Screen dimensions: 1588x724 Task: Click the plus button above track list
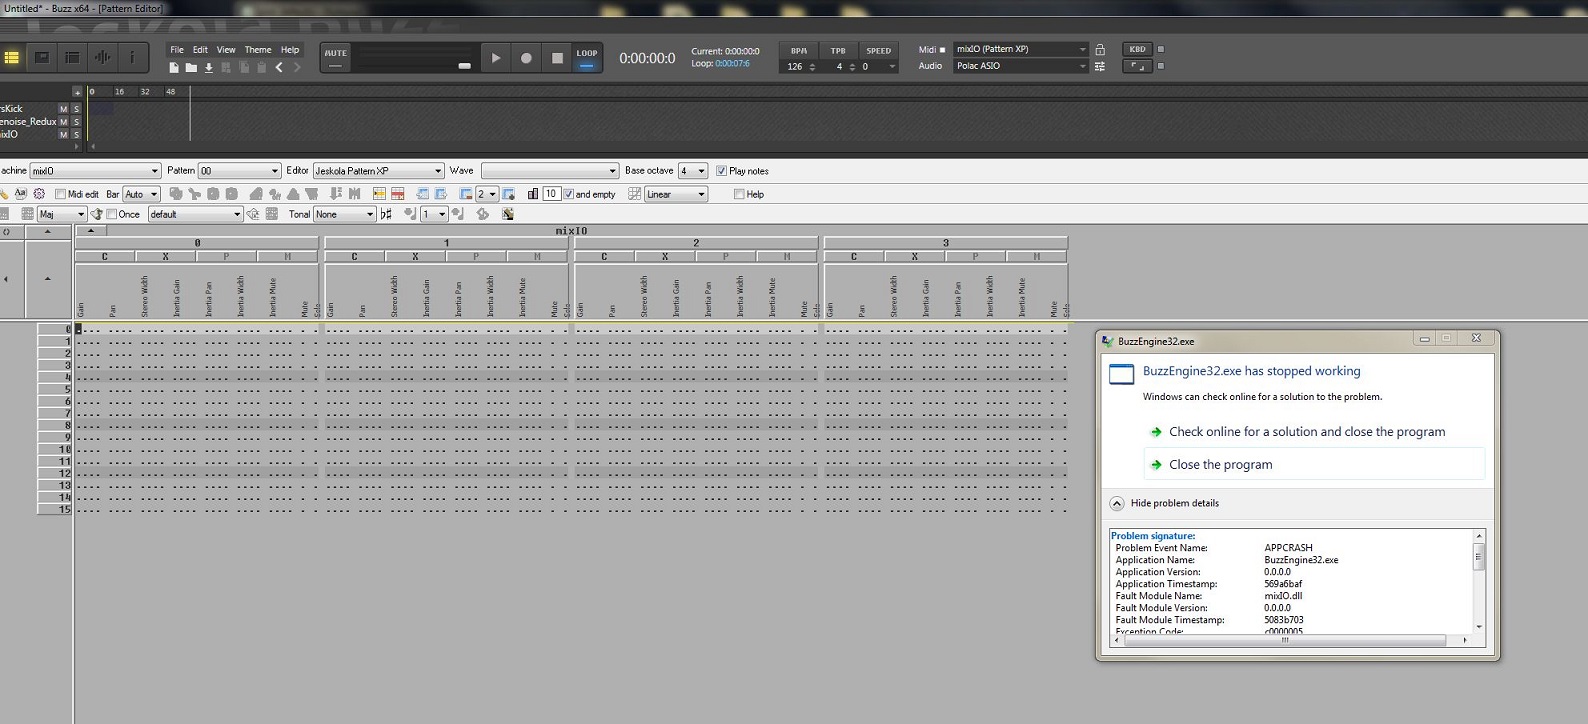point(77,92)
